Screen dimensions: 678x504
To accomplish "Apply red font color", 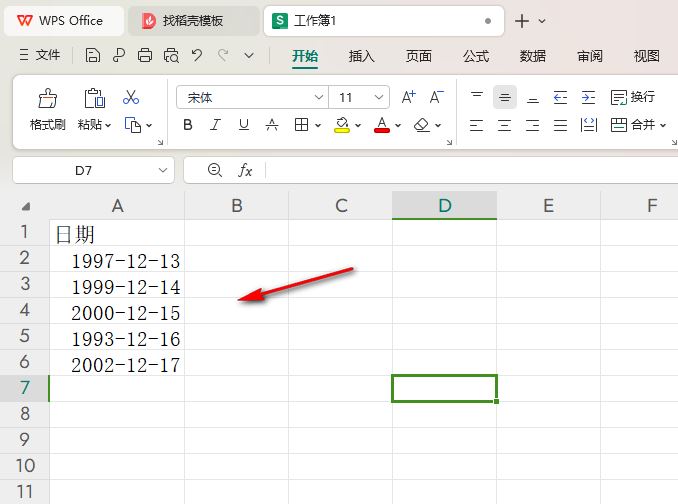I will [382, 125].
